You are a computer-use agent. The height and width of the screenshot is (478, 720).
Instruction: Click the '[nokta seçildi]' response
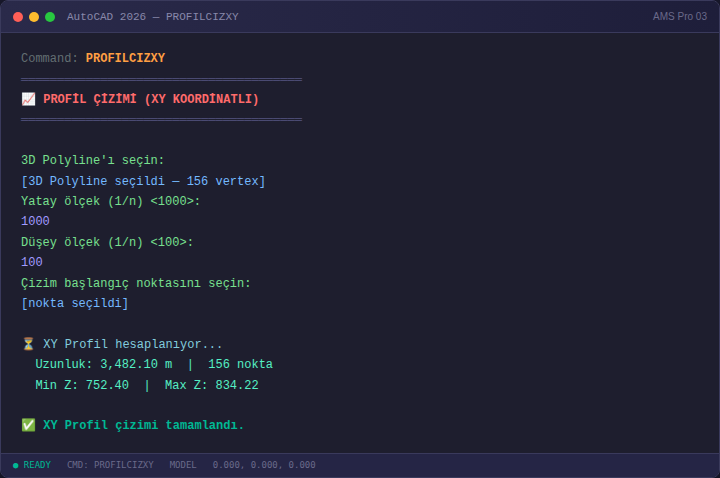pyautogui.click(x=75, y=303)
